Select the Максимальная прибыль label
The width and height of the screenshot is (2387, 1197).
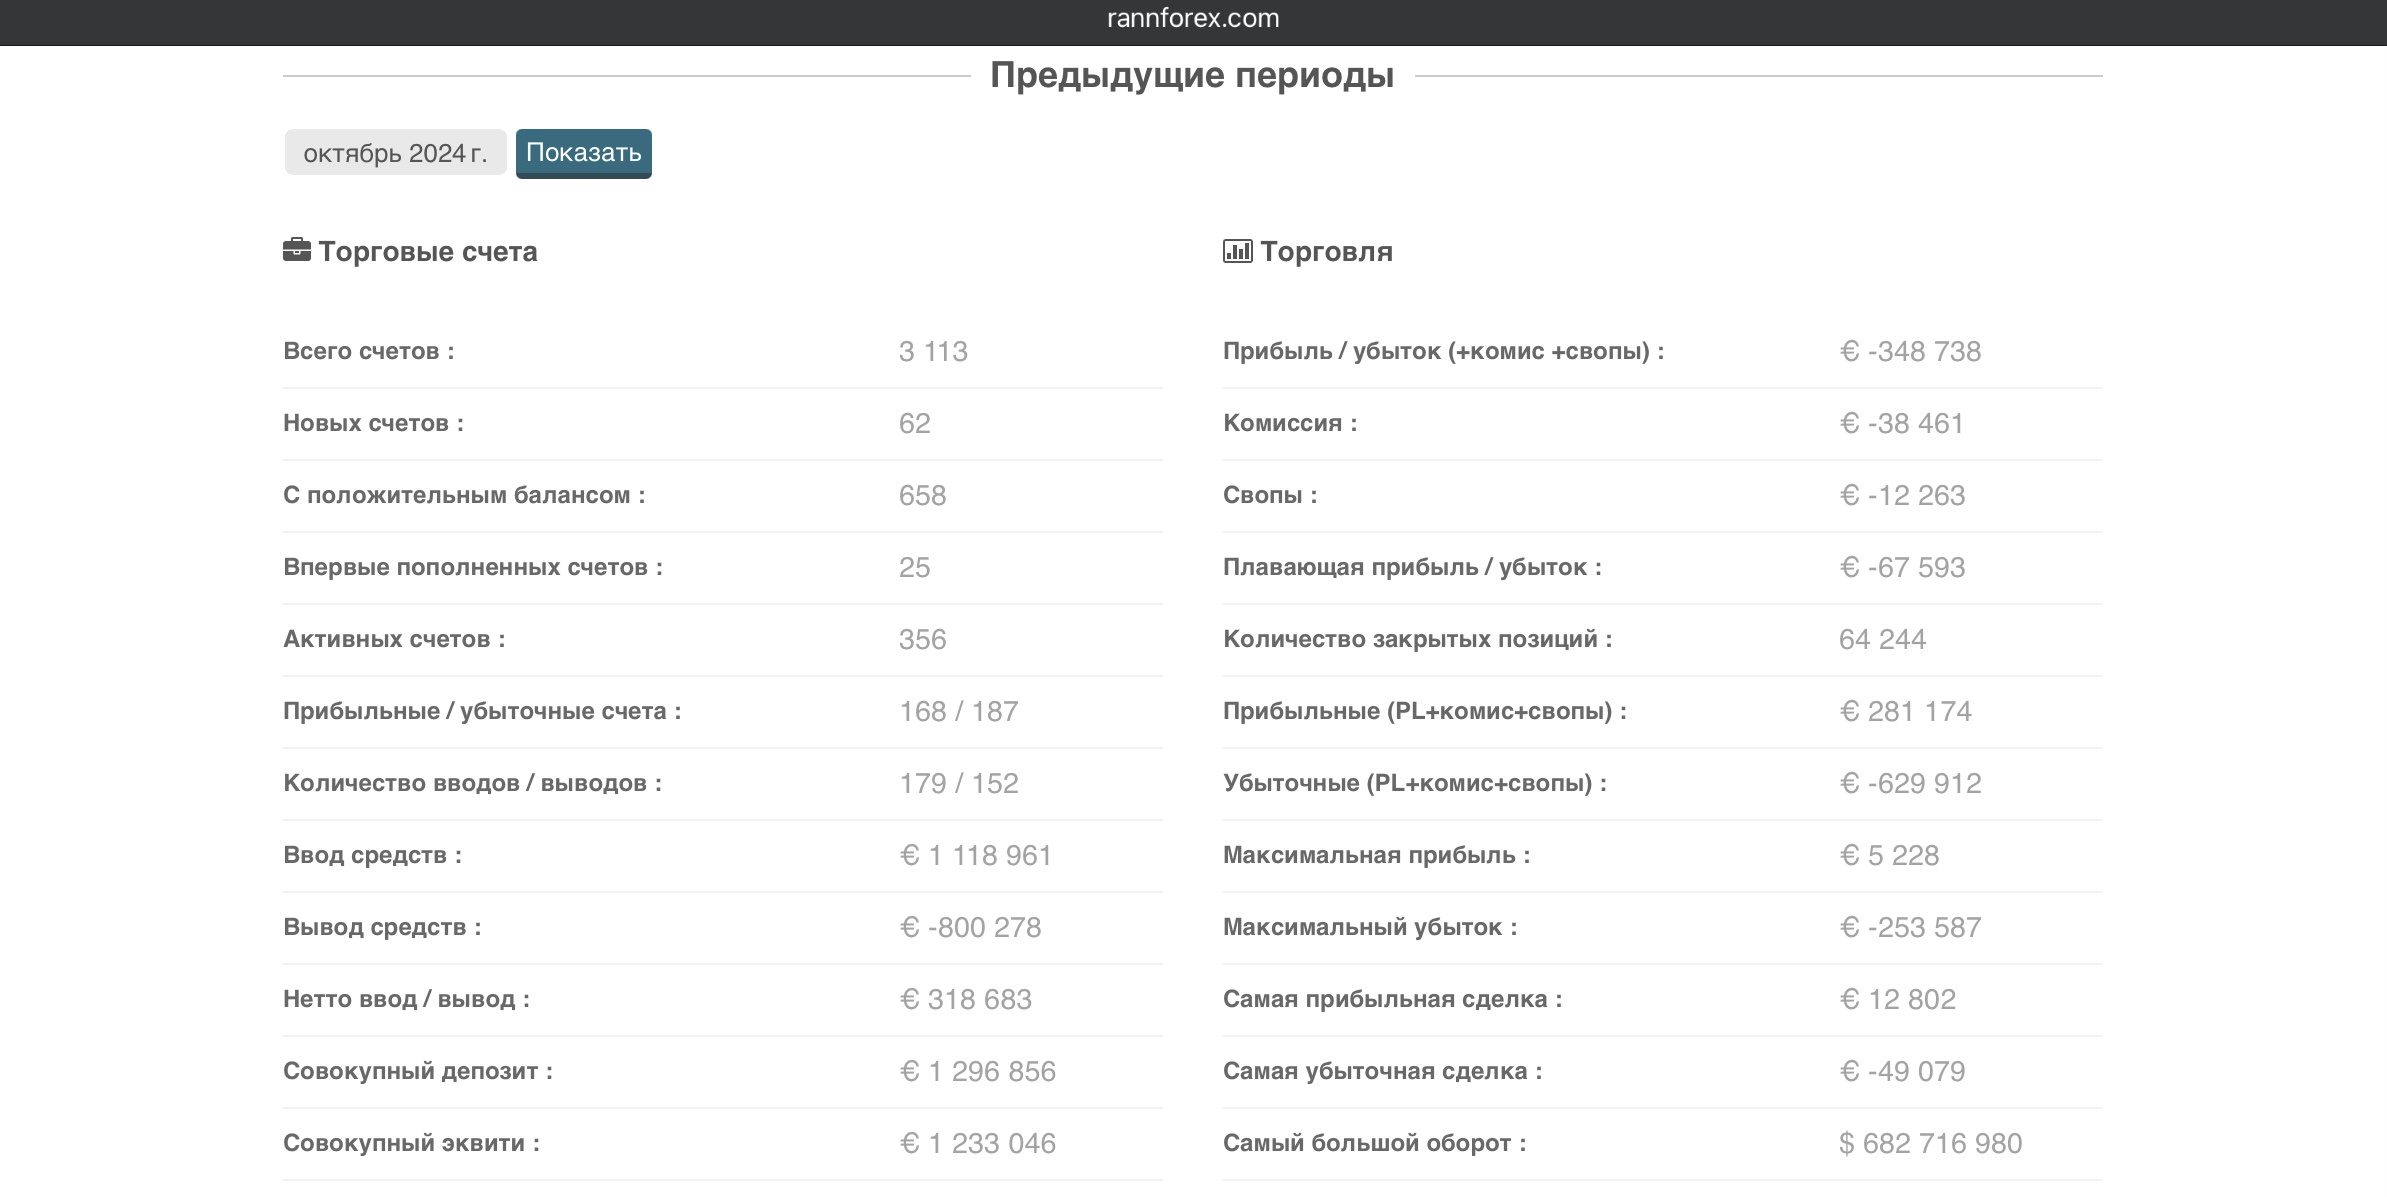(1377, 855)
